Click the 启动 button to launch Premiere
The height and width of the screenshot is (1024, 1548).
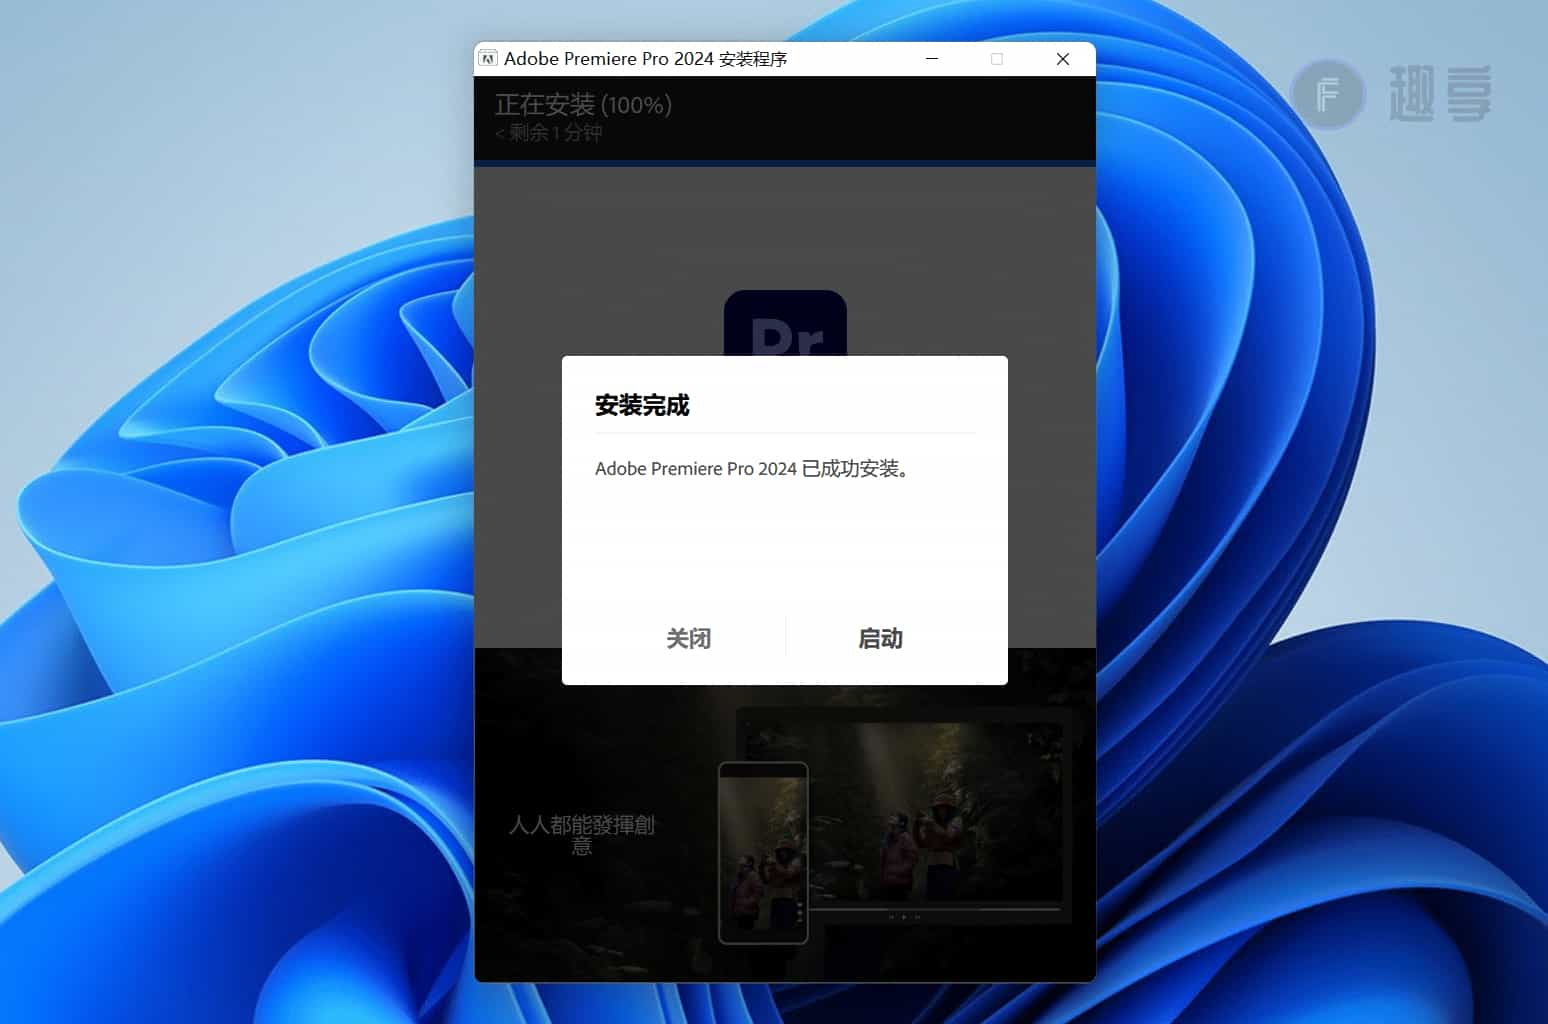pos(880,638)
